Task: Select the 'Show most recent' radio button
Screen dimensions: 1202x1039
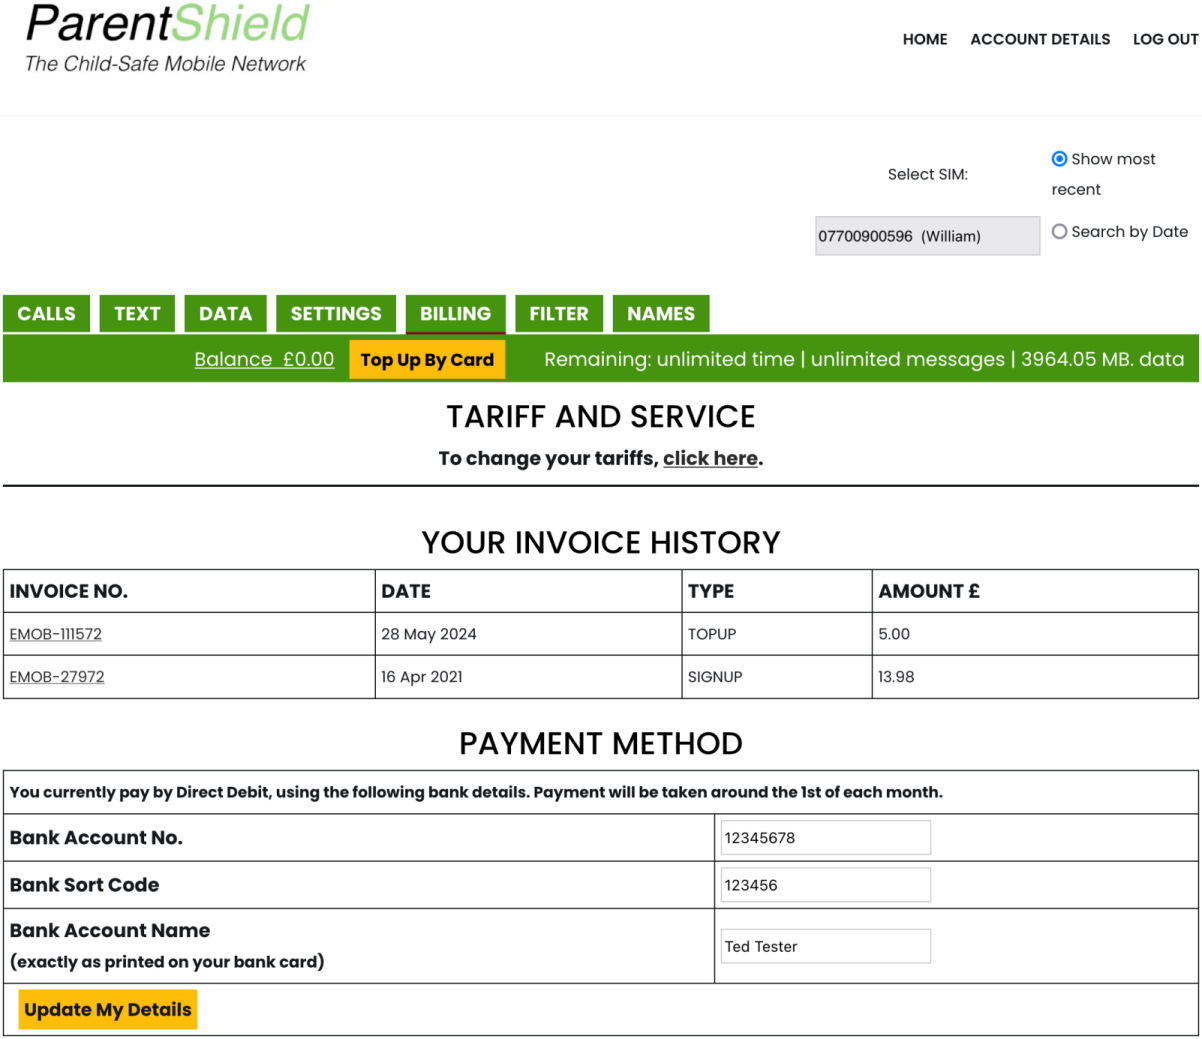Action: (1059, 158)
